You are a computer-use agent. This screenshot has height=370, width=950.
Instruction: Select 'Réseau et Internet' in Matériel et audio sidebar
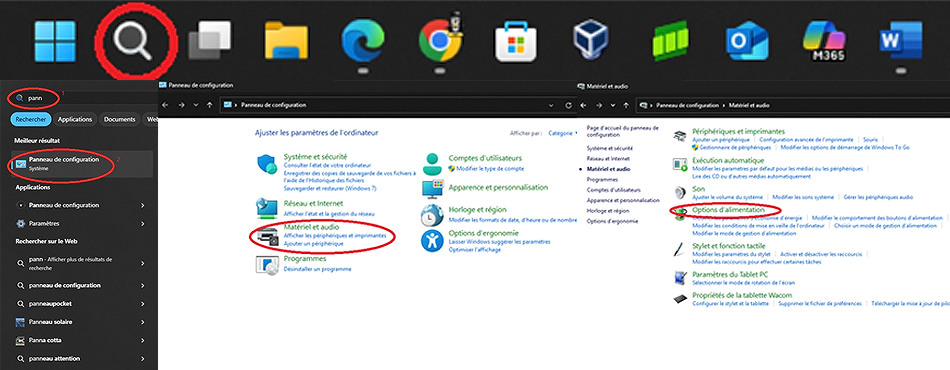coord(609,158)
